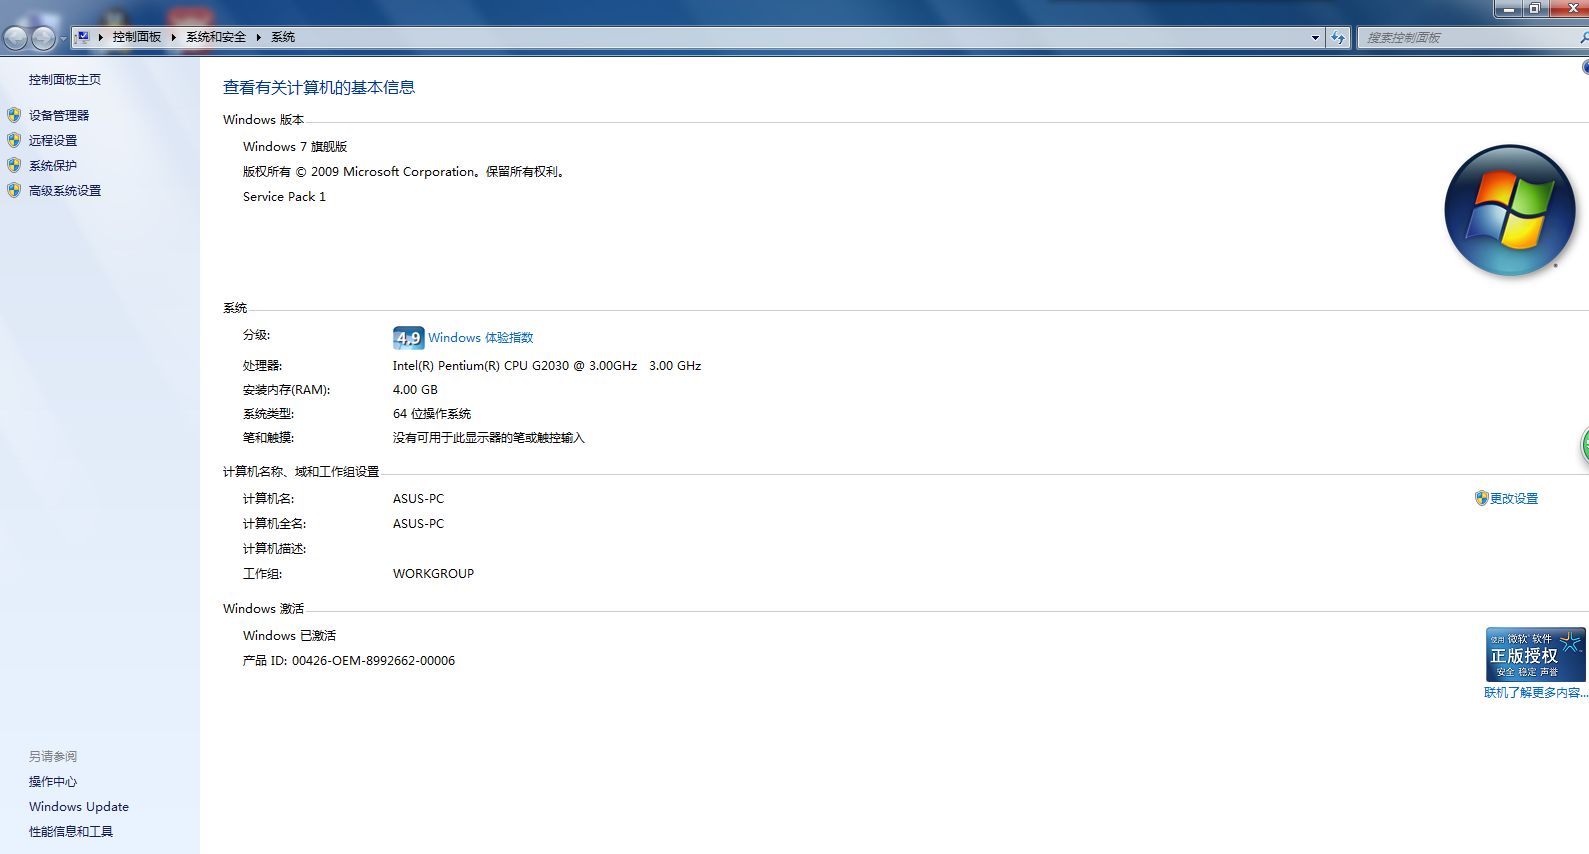Expand the arrow after 控制面板 breadcrumb
This screenshot has height=854, width=1589.
pyautogui.click(x=174, y=37)
